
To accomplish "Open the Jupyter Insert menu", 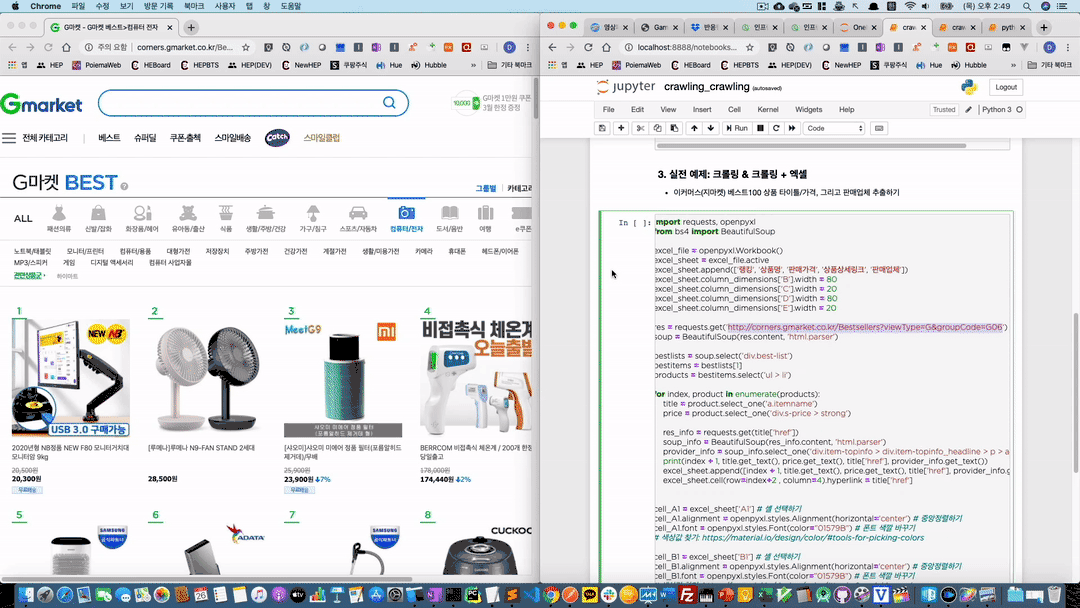I will pos(703,109).
